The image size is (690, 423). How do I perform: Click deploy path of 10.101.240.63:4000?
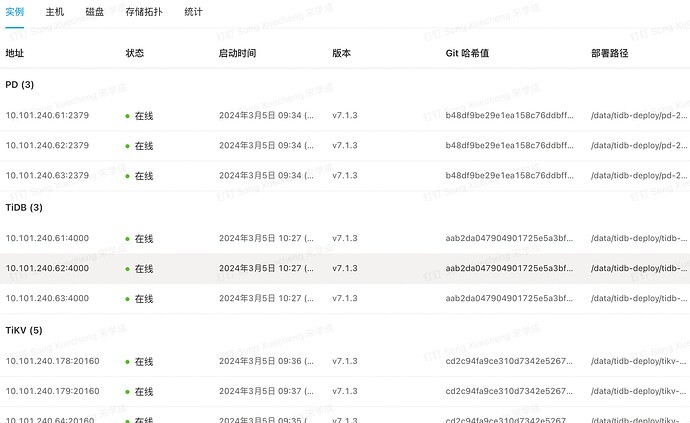[x=639, y=298]
